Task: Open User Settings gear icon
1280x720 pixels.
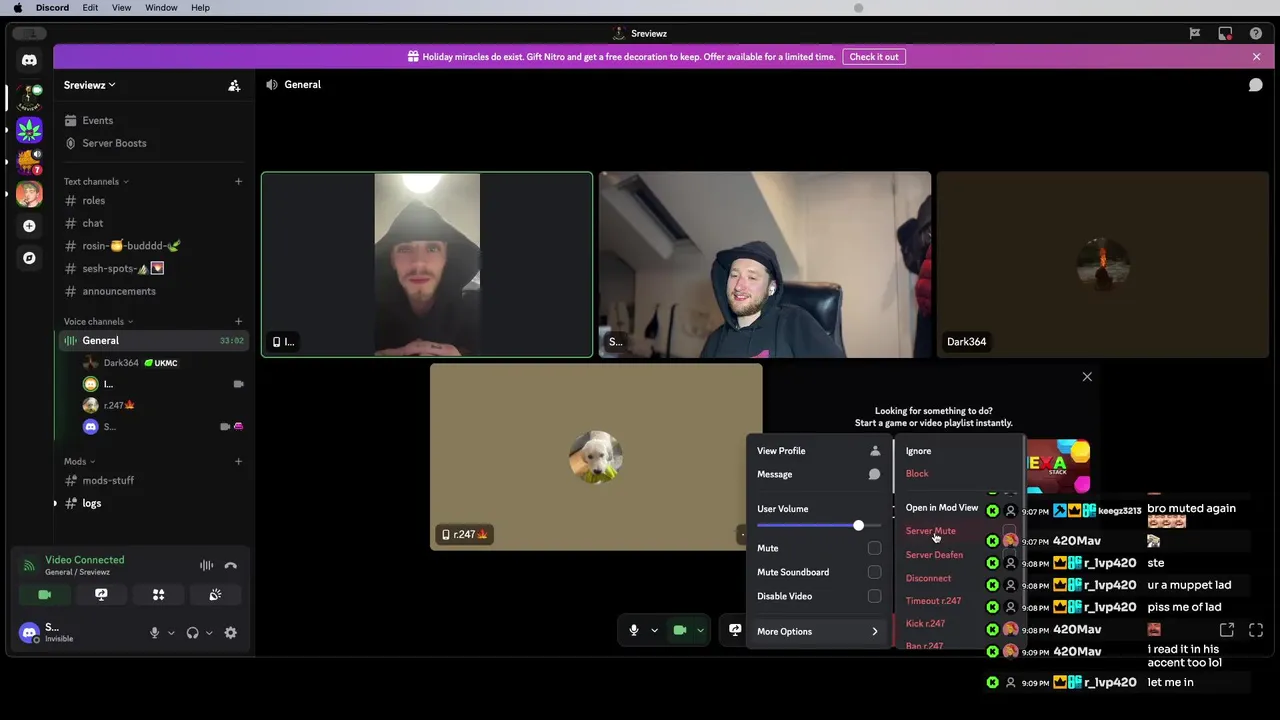Action: coord(231,633)
